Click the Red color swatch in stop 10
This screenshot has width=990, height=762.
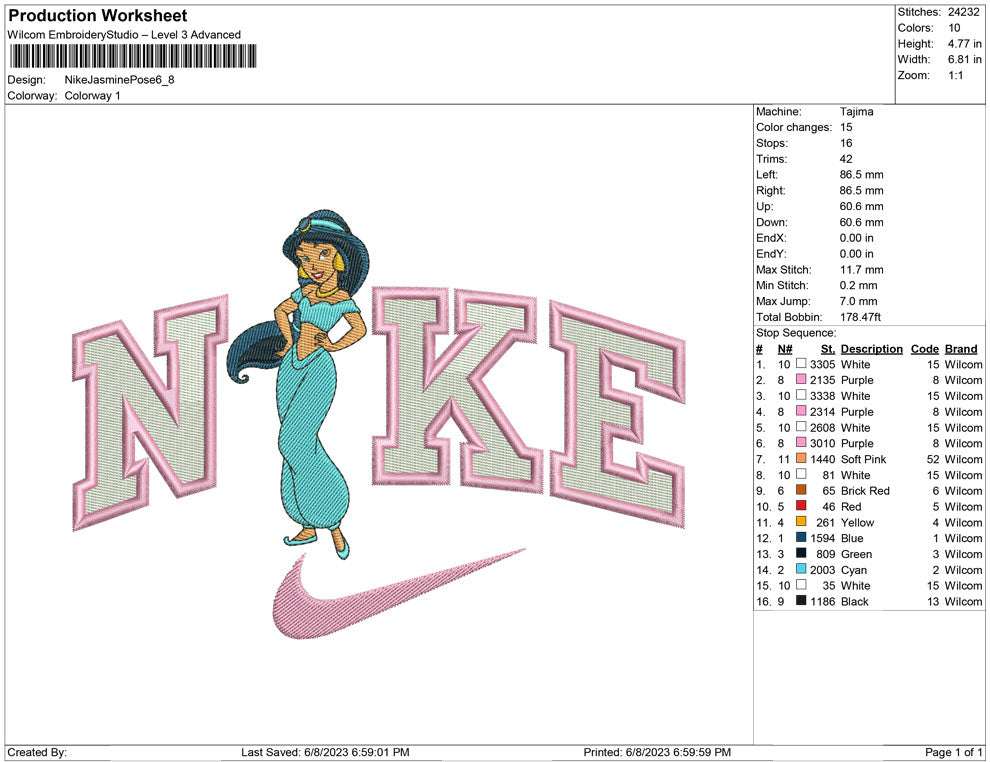pyautogui.click(x=801, y=506)
